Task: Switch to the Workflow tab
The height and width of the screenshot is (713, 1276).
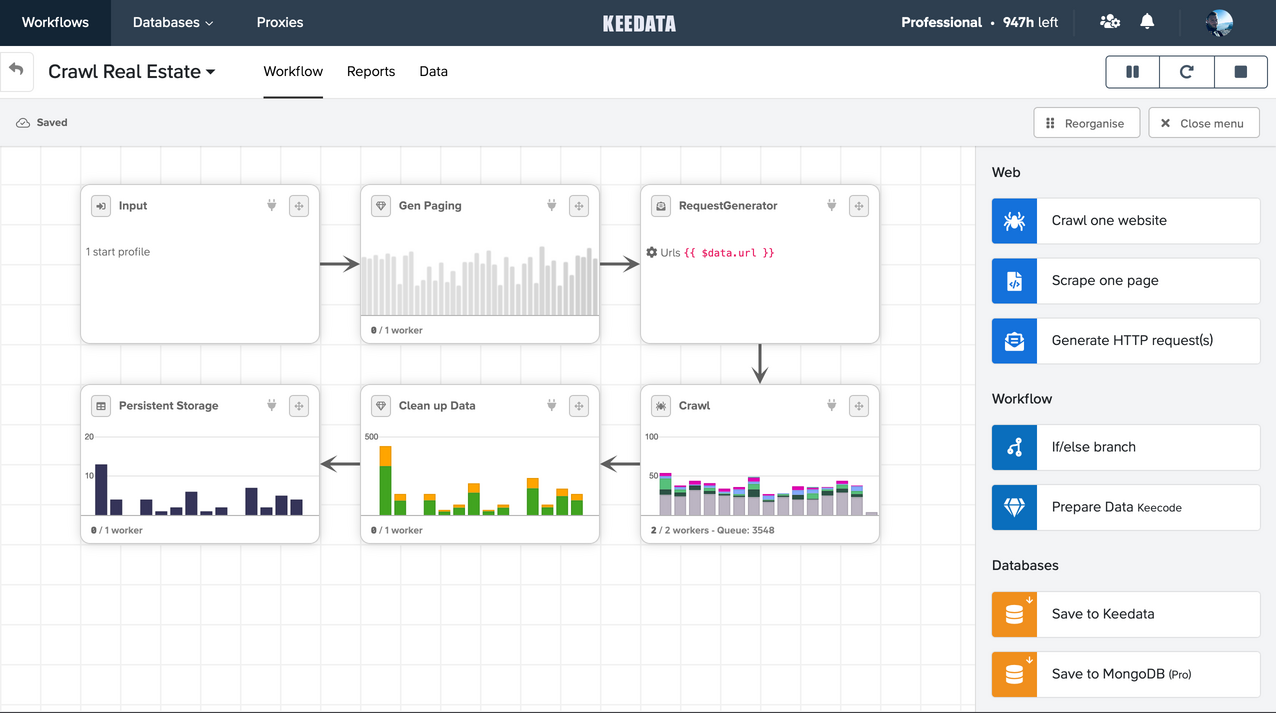Action: click(x=293, y=72)
